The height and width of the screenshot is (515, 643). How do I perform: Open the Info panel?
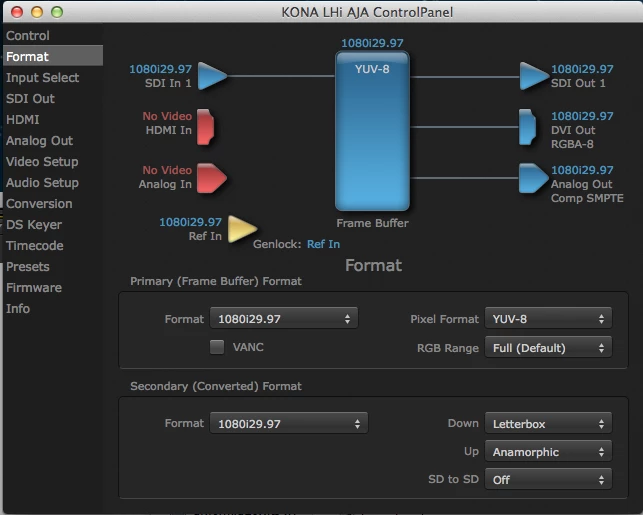pos(53,308)
